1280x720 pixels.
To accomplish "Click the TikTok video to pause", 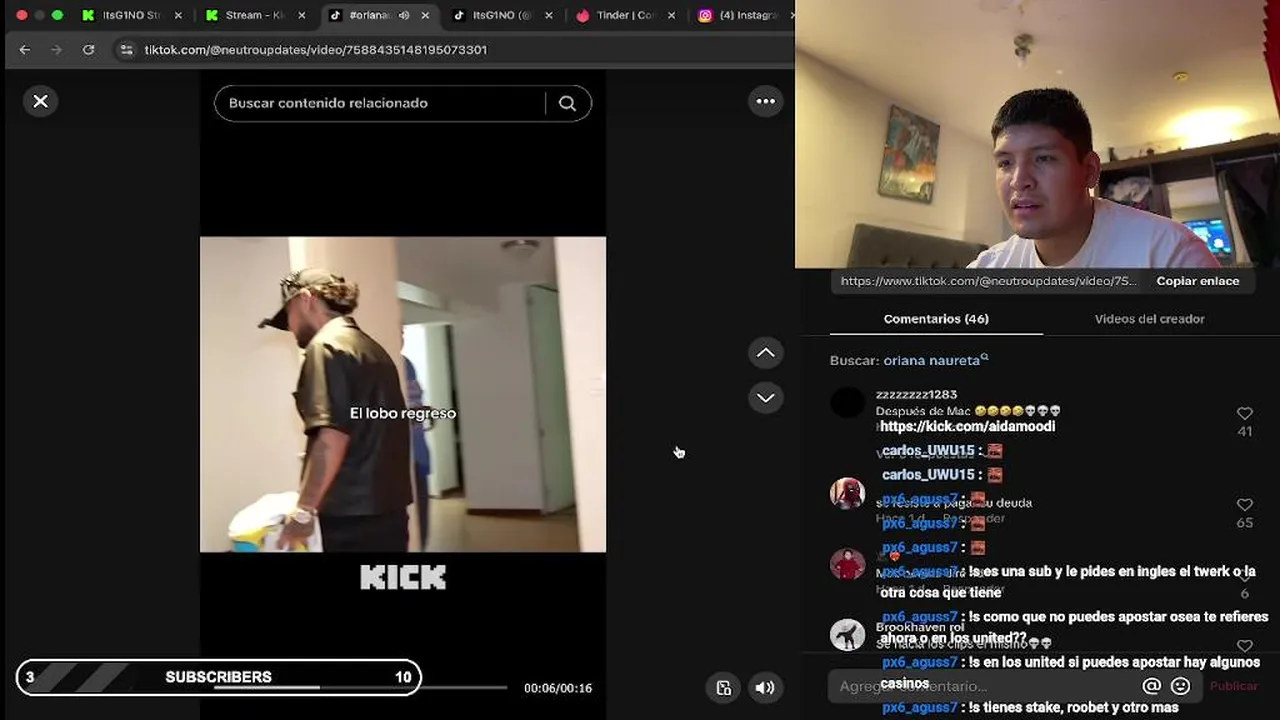I will click(x=403, y=394).
